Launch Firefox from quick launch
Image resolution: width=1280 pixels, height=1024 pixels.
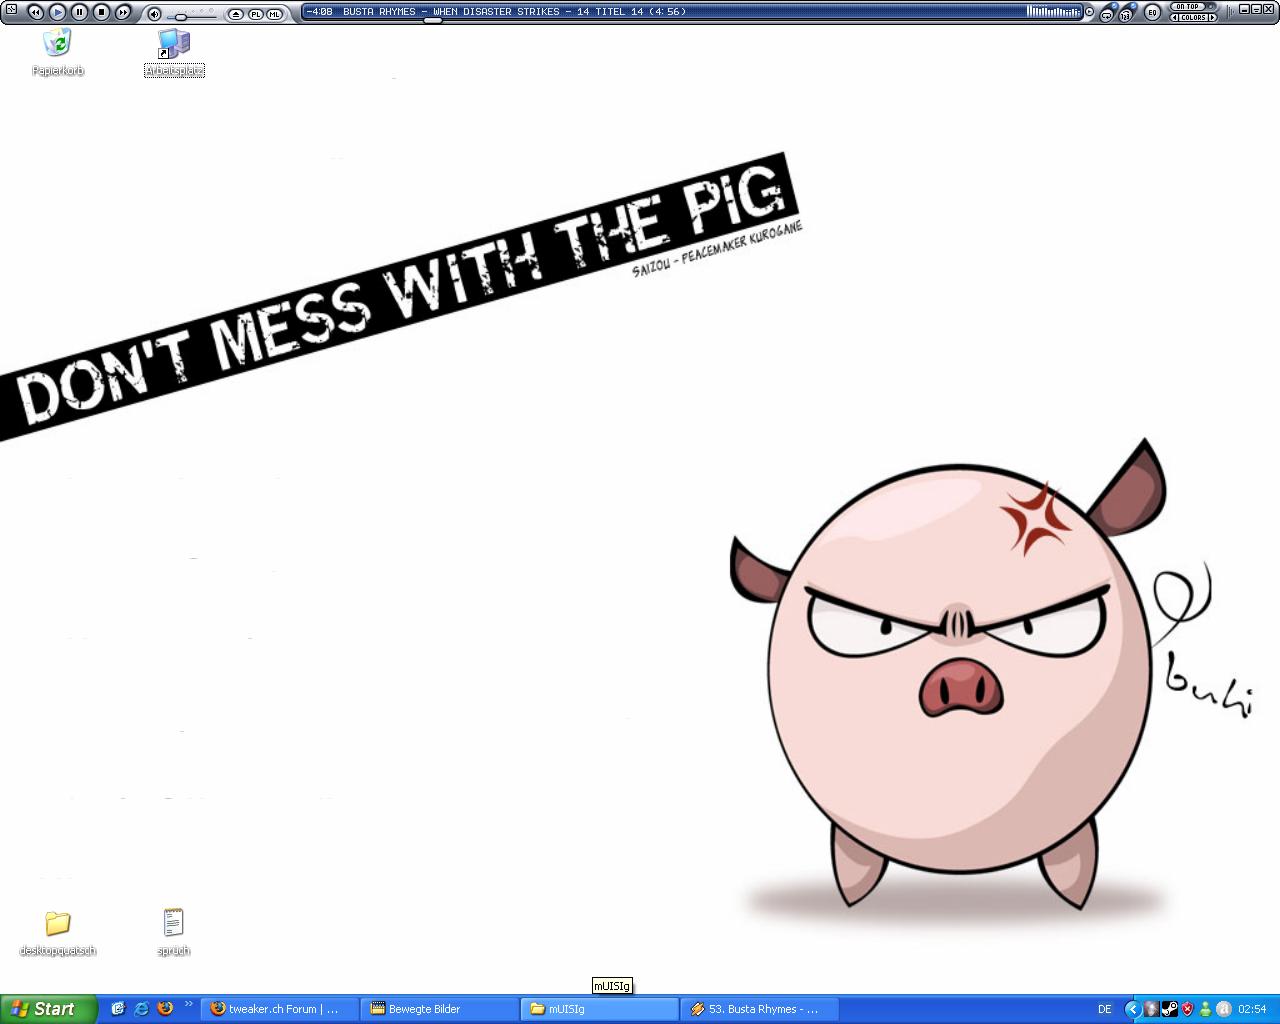pos(165,1009)
